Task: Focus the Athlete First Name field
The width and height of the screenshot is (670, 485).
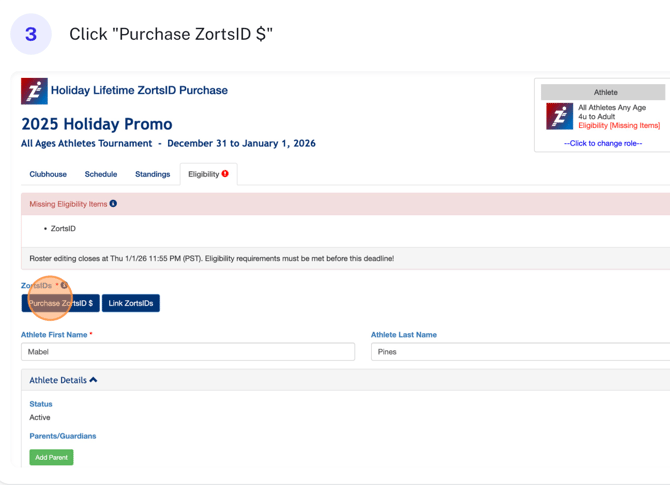Action: (188, 352)
